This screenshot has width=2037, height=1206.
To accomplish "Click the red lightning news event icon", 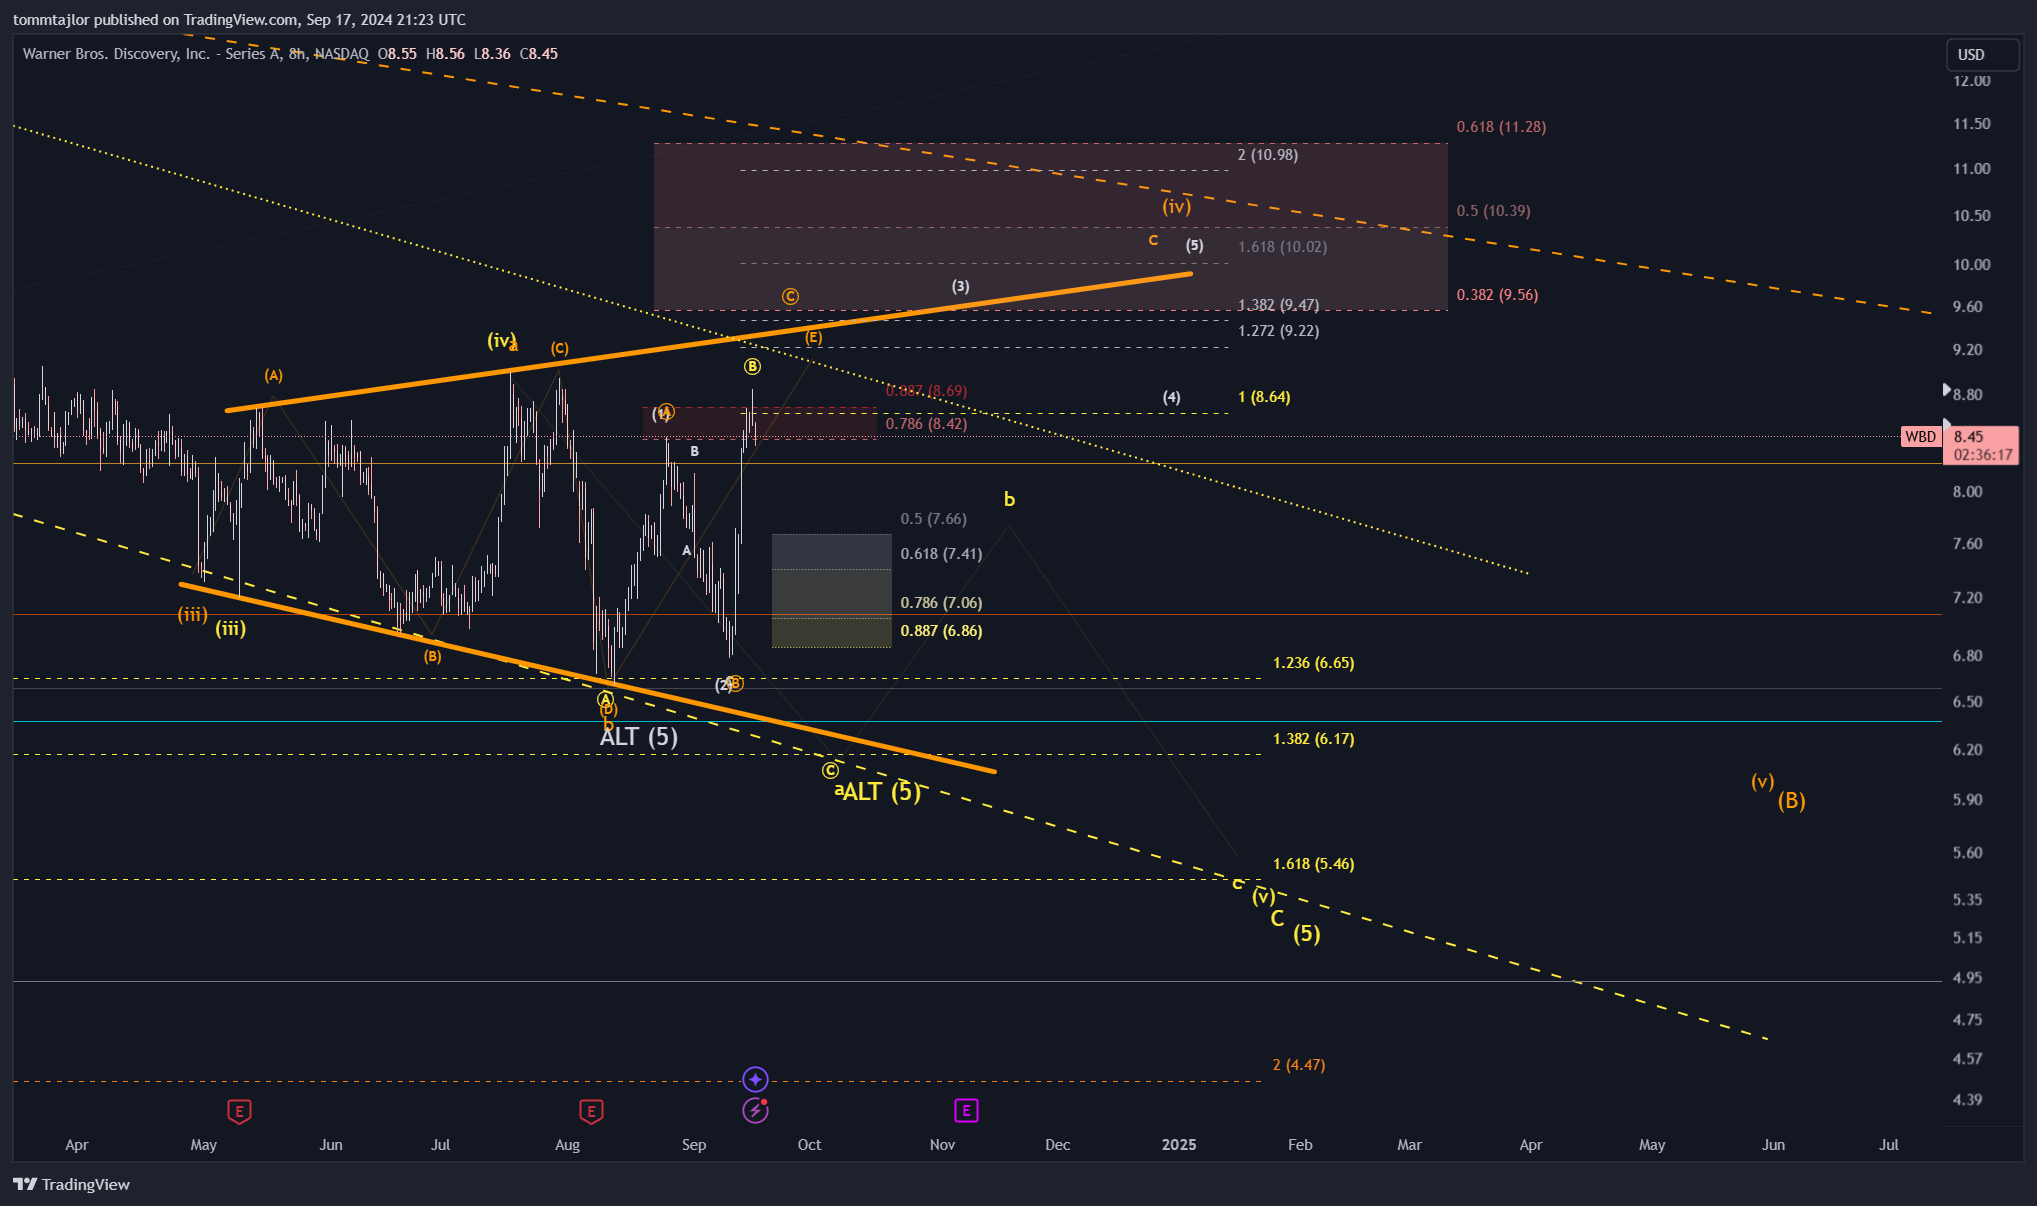I will (755, 1110).
